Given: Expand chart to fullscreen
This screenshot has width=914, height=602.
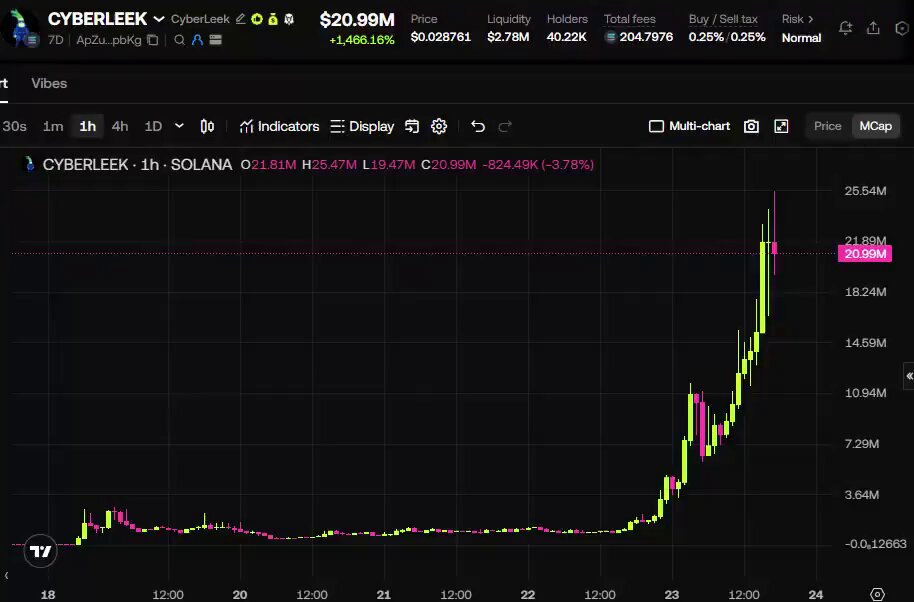Looking at the screenshot, I should [781, 126].
